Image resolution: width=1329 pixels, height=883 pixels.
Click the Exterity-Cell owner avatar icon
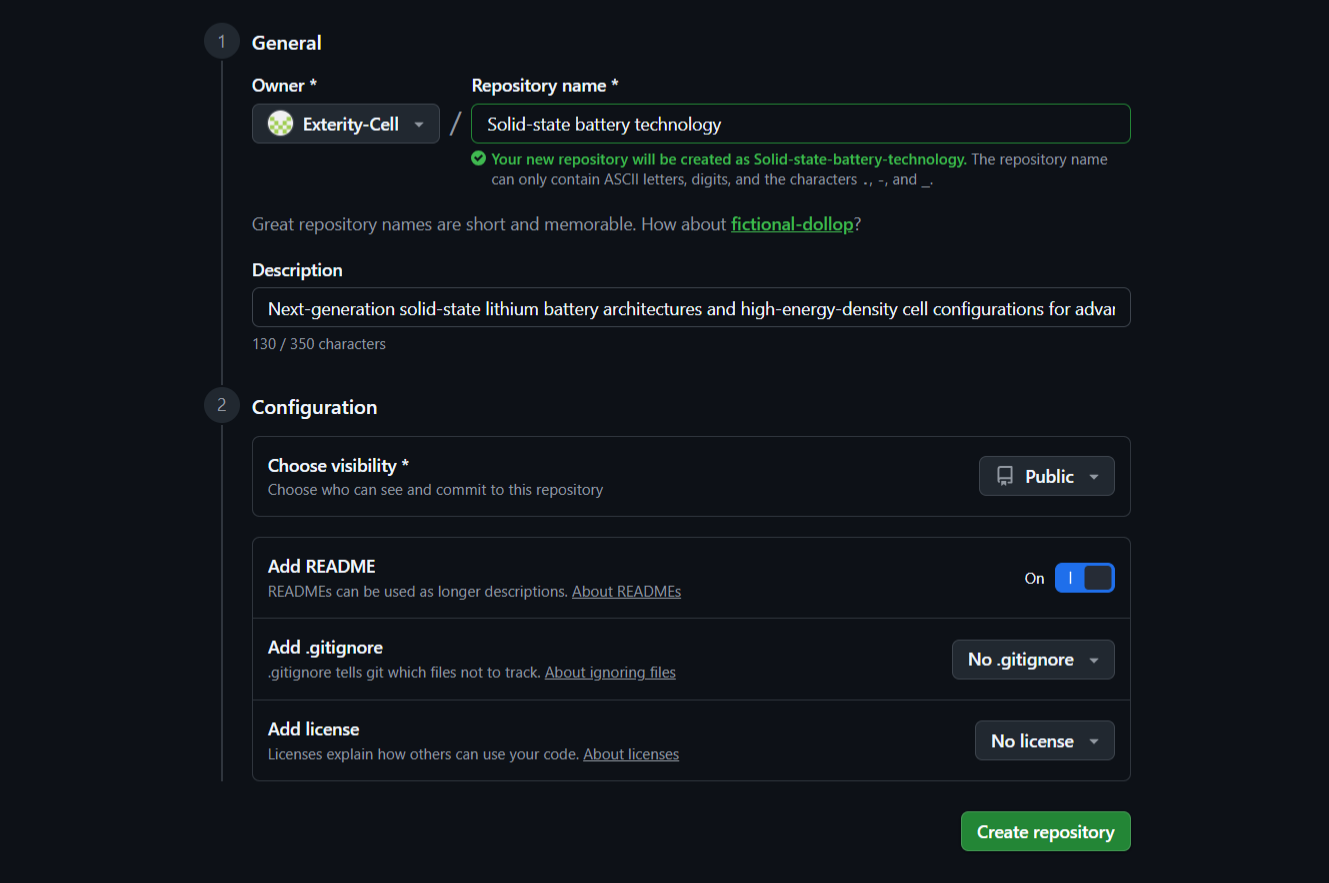[x=281, y=124]
